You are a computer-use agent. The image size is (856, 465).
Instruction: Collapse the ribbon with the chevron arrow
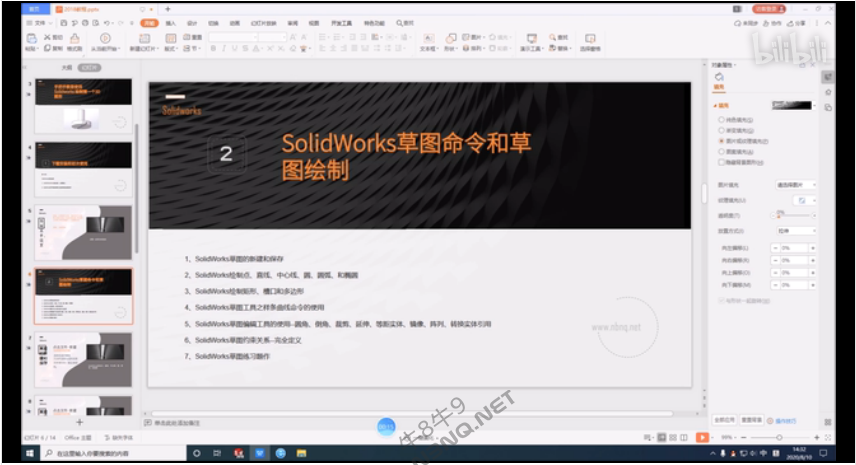tap(828, 23)
